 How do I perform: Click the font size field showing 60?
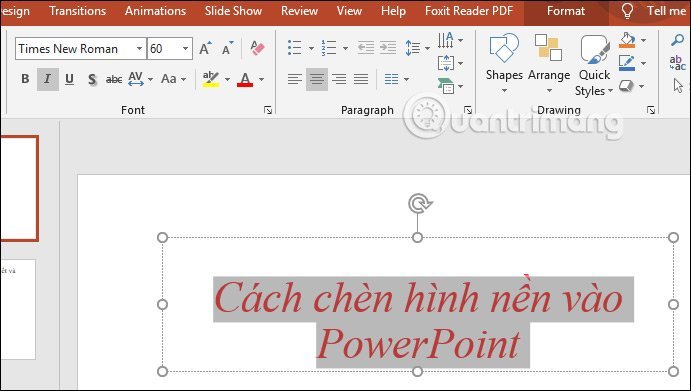click(163, 48)
